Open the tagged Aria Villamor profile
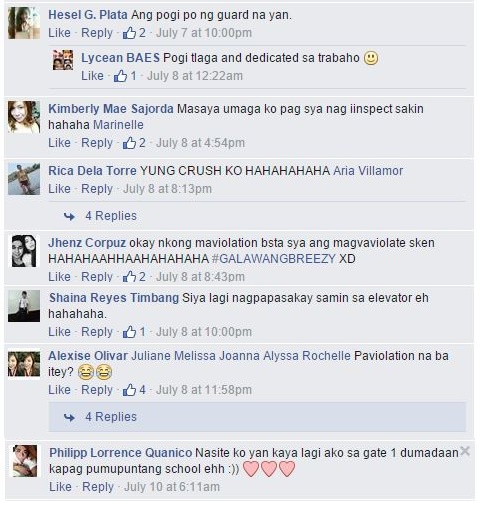Viewport: 477px width, 505px height. (368, 171)
